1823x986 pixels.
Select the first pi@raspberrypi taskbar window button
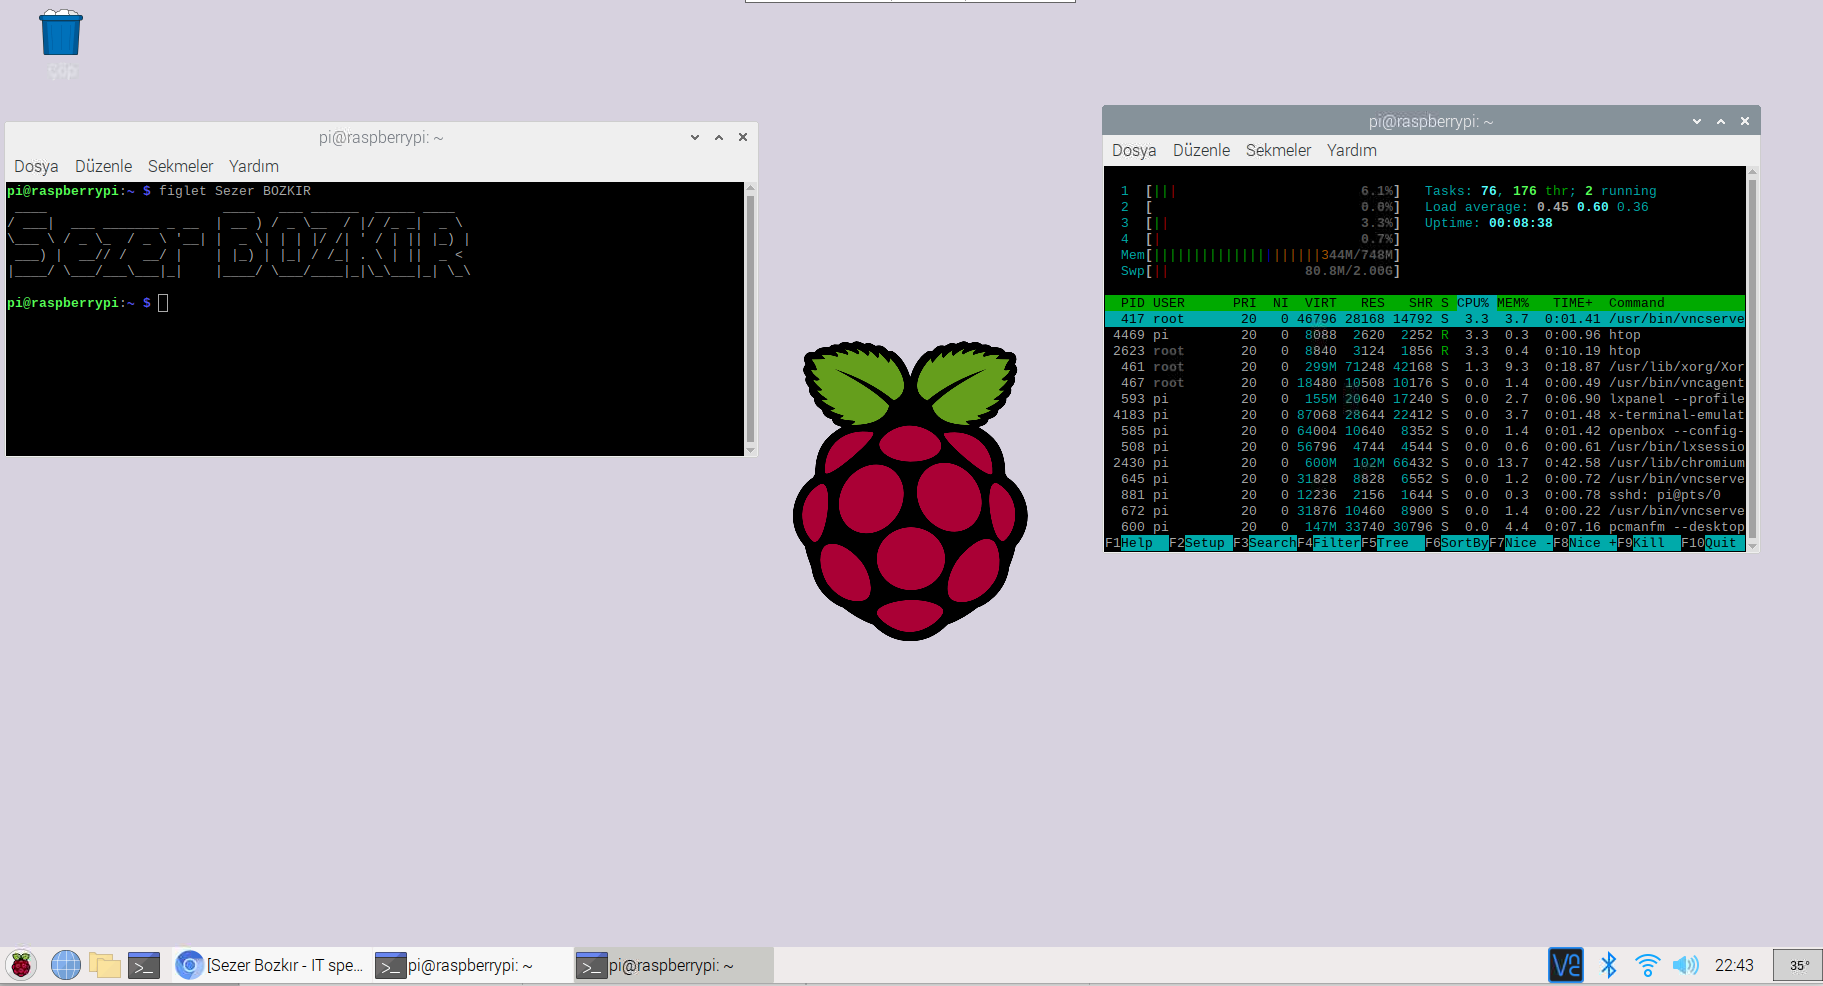[473, 965]
